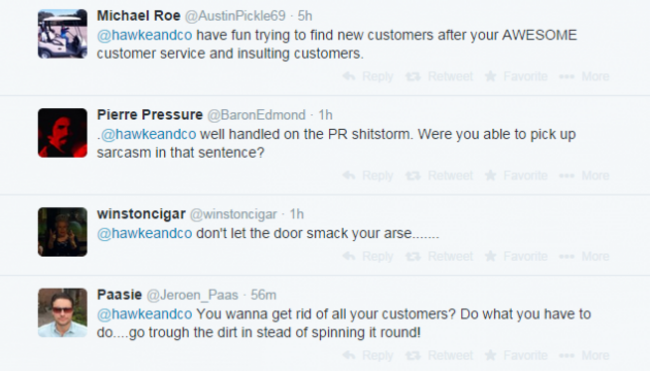
Task: Retweet Paasie's tweet
Action: (439, 356)
